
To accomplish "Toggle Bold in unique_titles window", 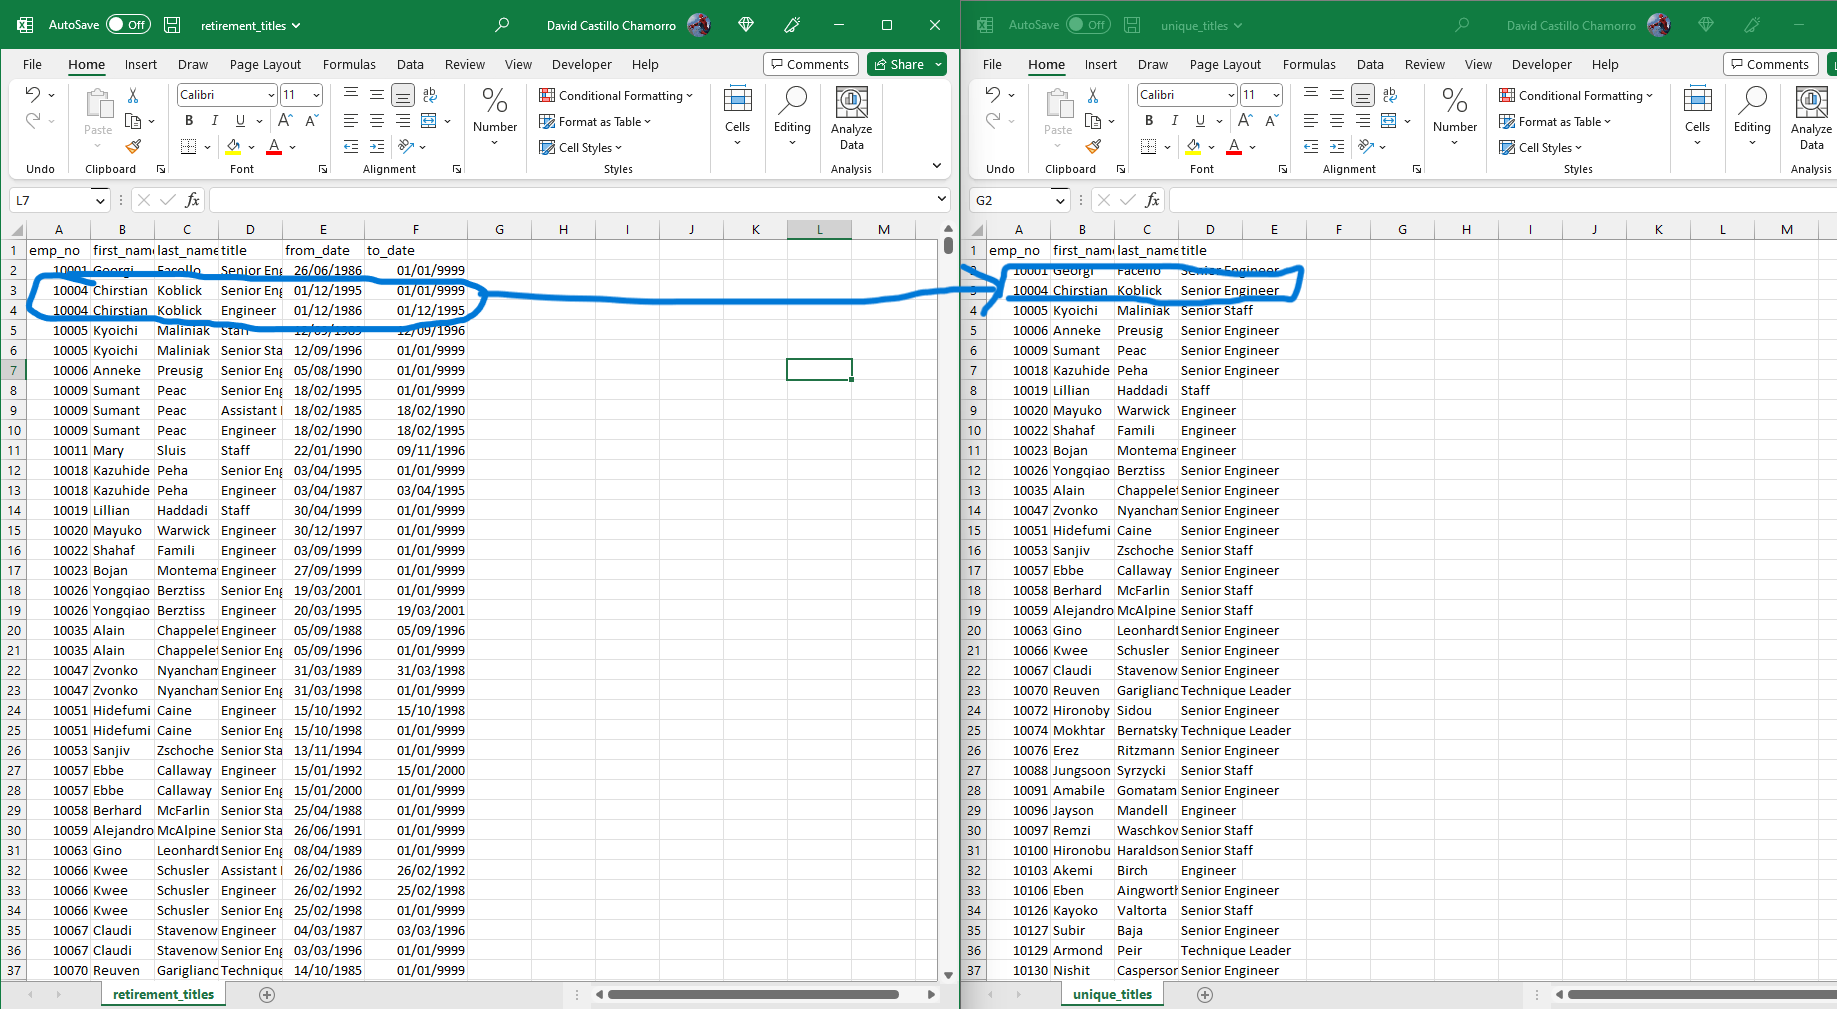I will 1149,120.
